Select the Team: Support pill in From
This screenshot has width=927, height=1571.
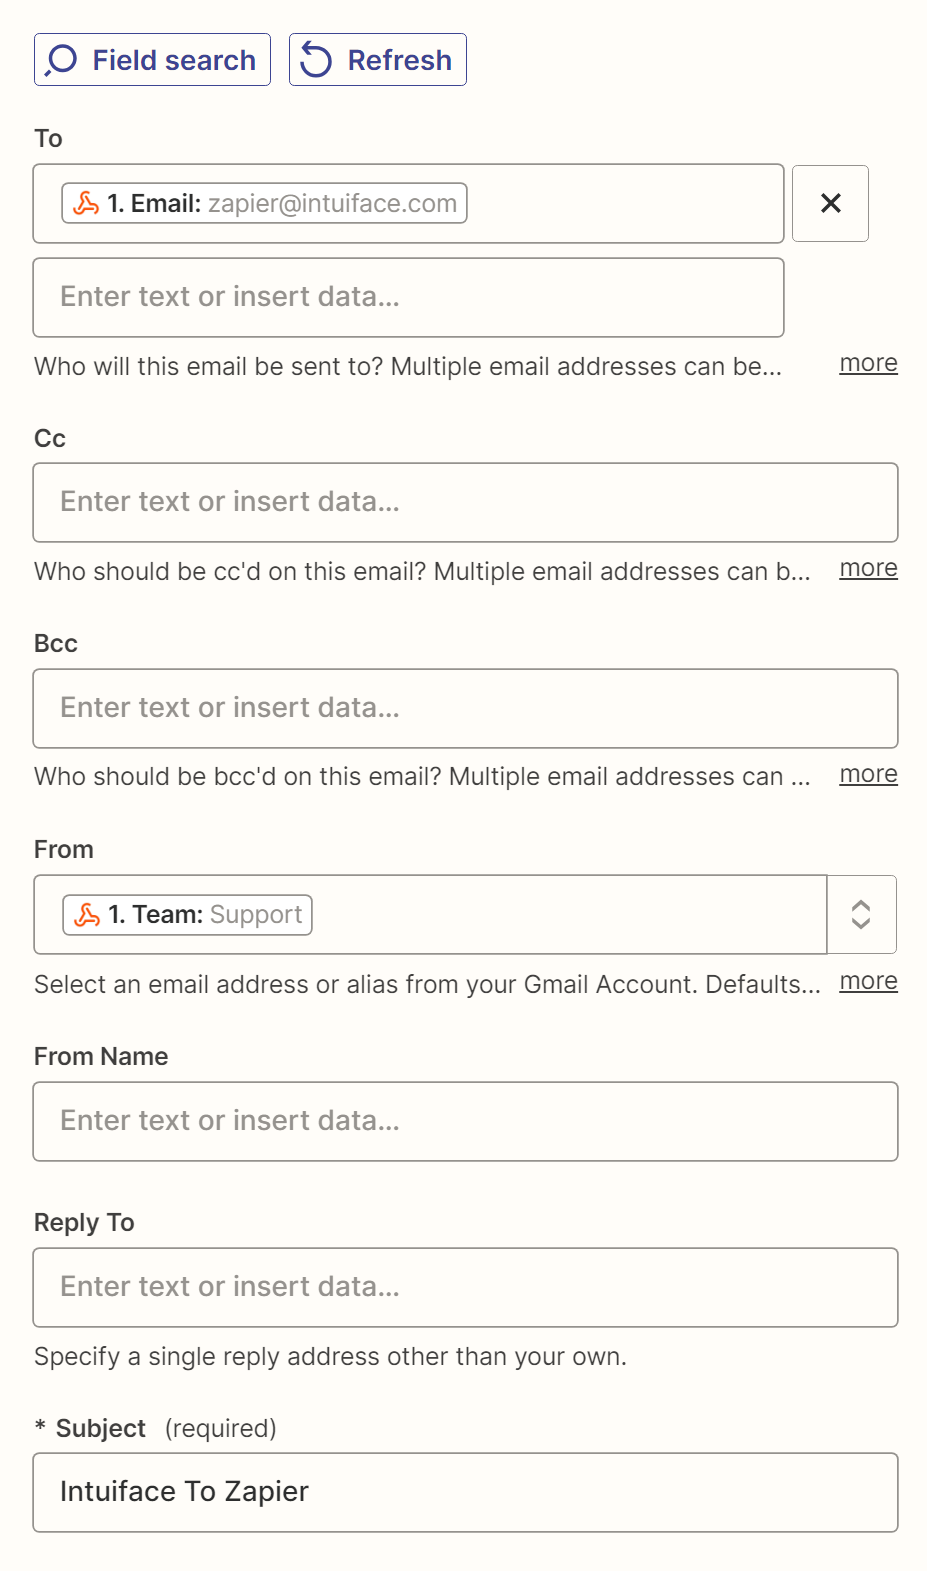tap(187, 915)
